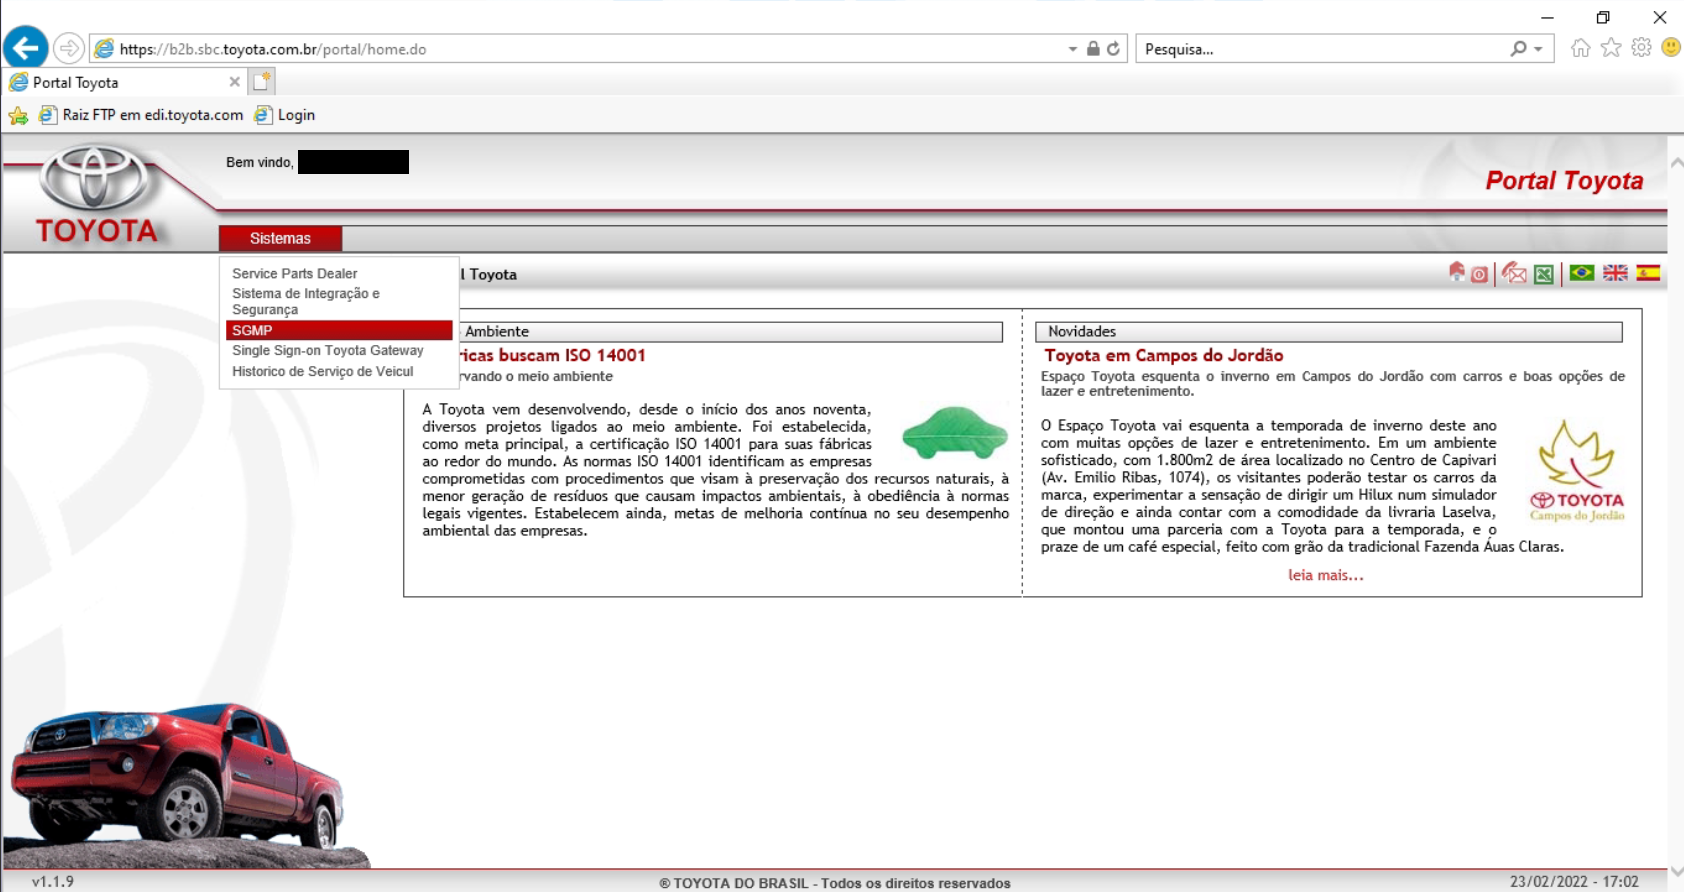
Task: Select Historico de Serviço de Veicul entry
Action: pos(322,371)
